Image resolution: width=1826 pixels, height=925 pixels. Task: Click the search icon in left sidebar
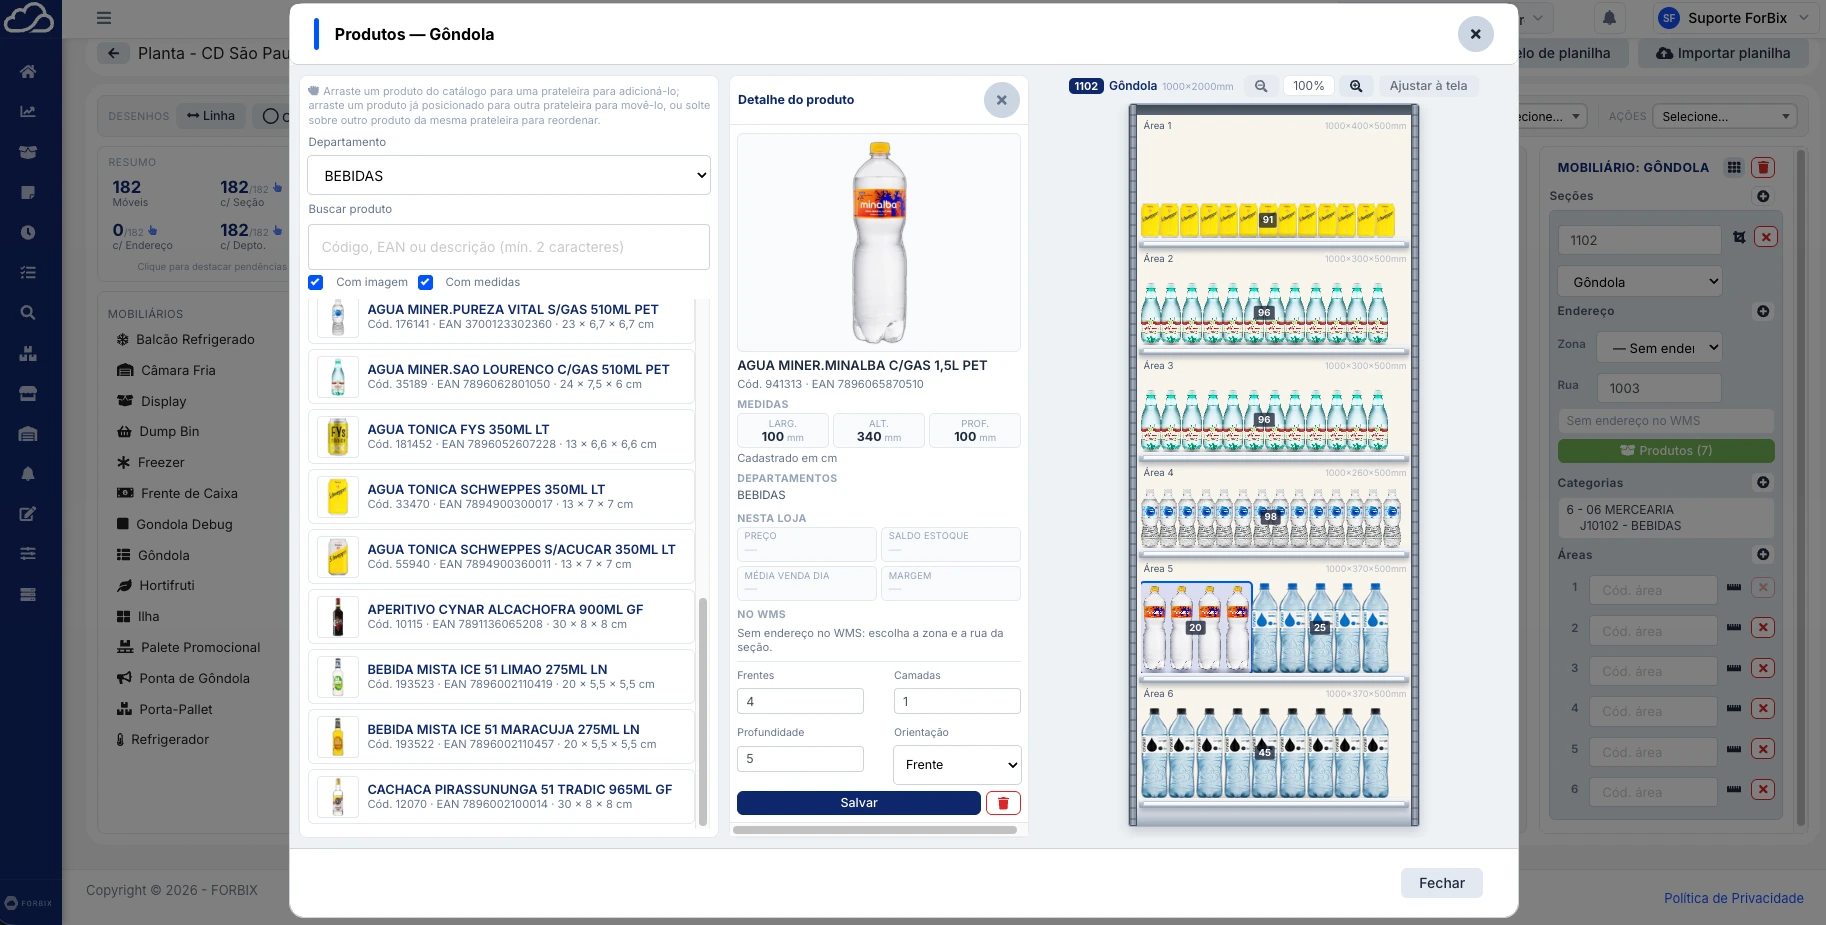click(28, 312)
